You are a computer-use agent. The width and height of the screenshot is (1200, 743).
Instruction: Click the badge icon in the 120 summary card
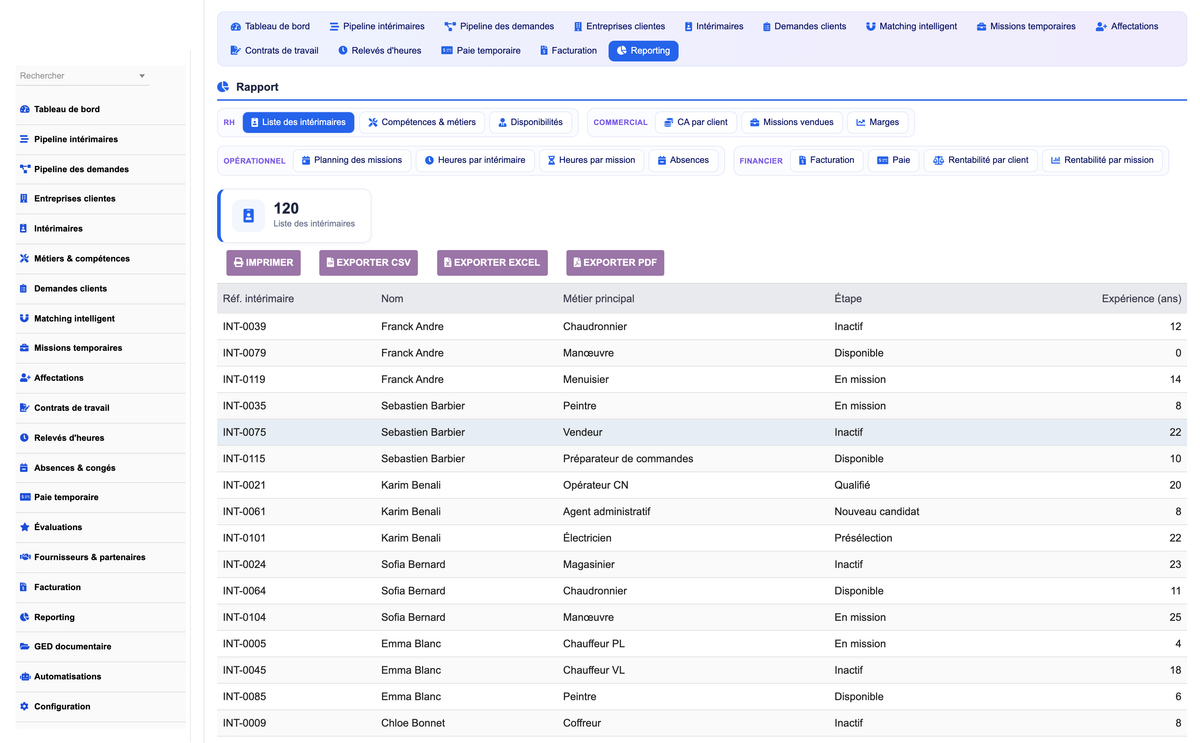click(x=249, y=216)
